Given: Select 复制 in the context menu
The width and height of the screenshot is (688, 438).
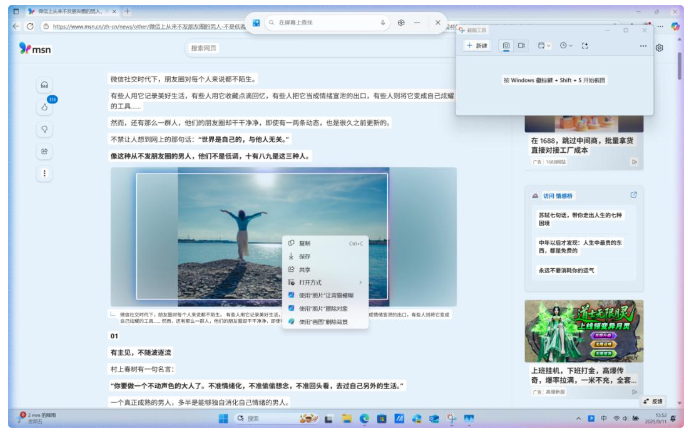Looking at the screenshot, I should [325, 243].
